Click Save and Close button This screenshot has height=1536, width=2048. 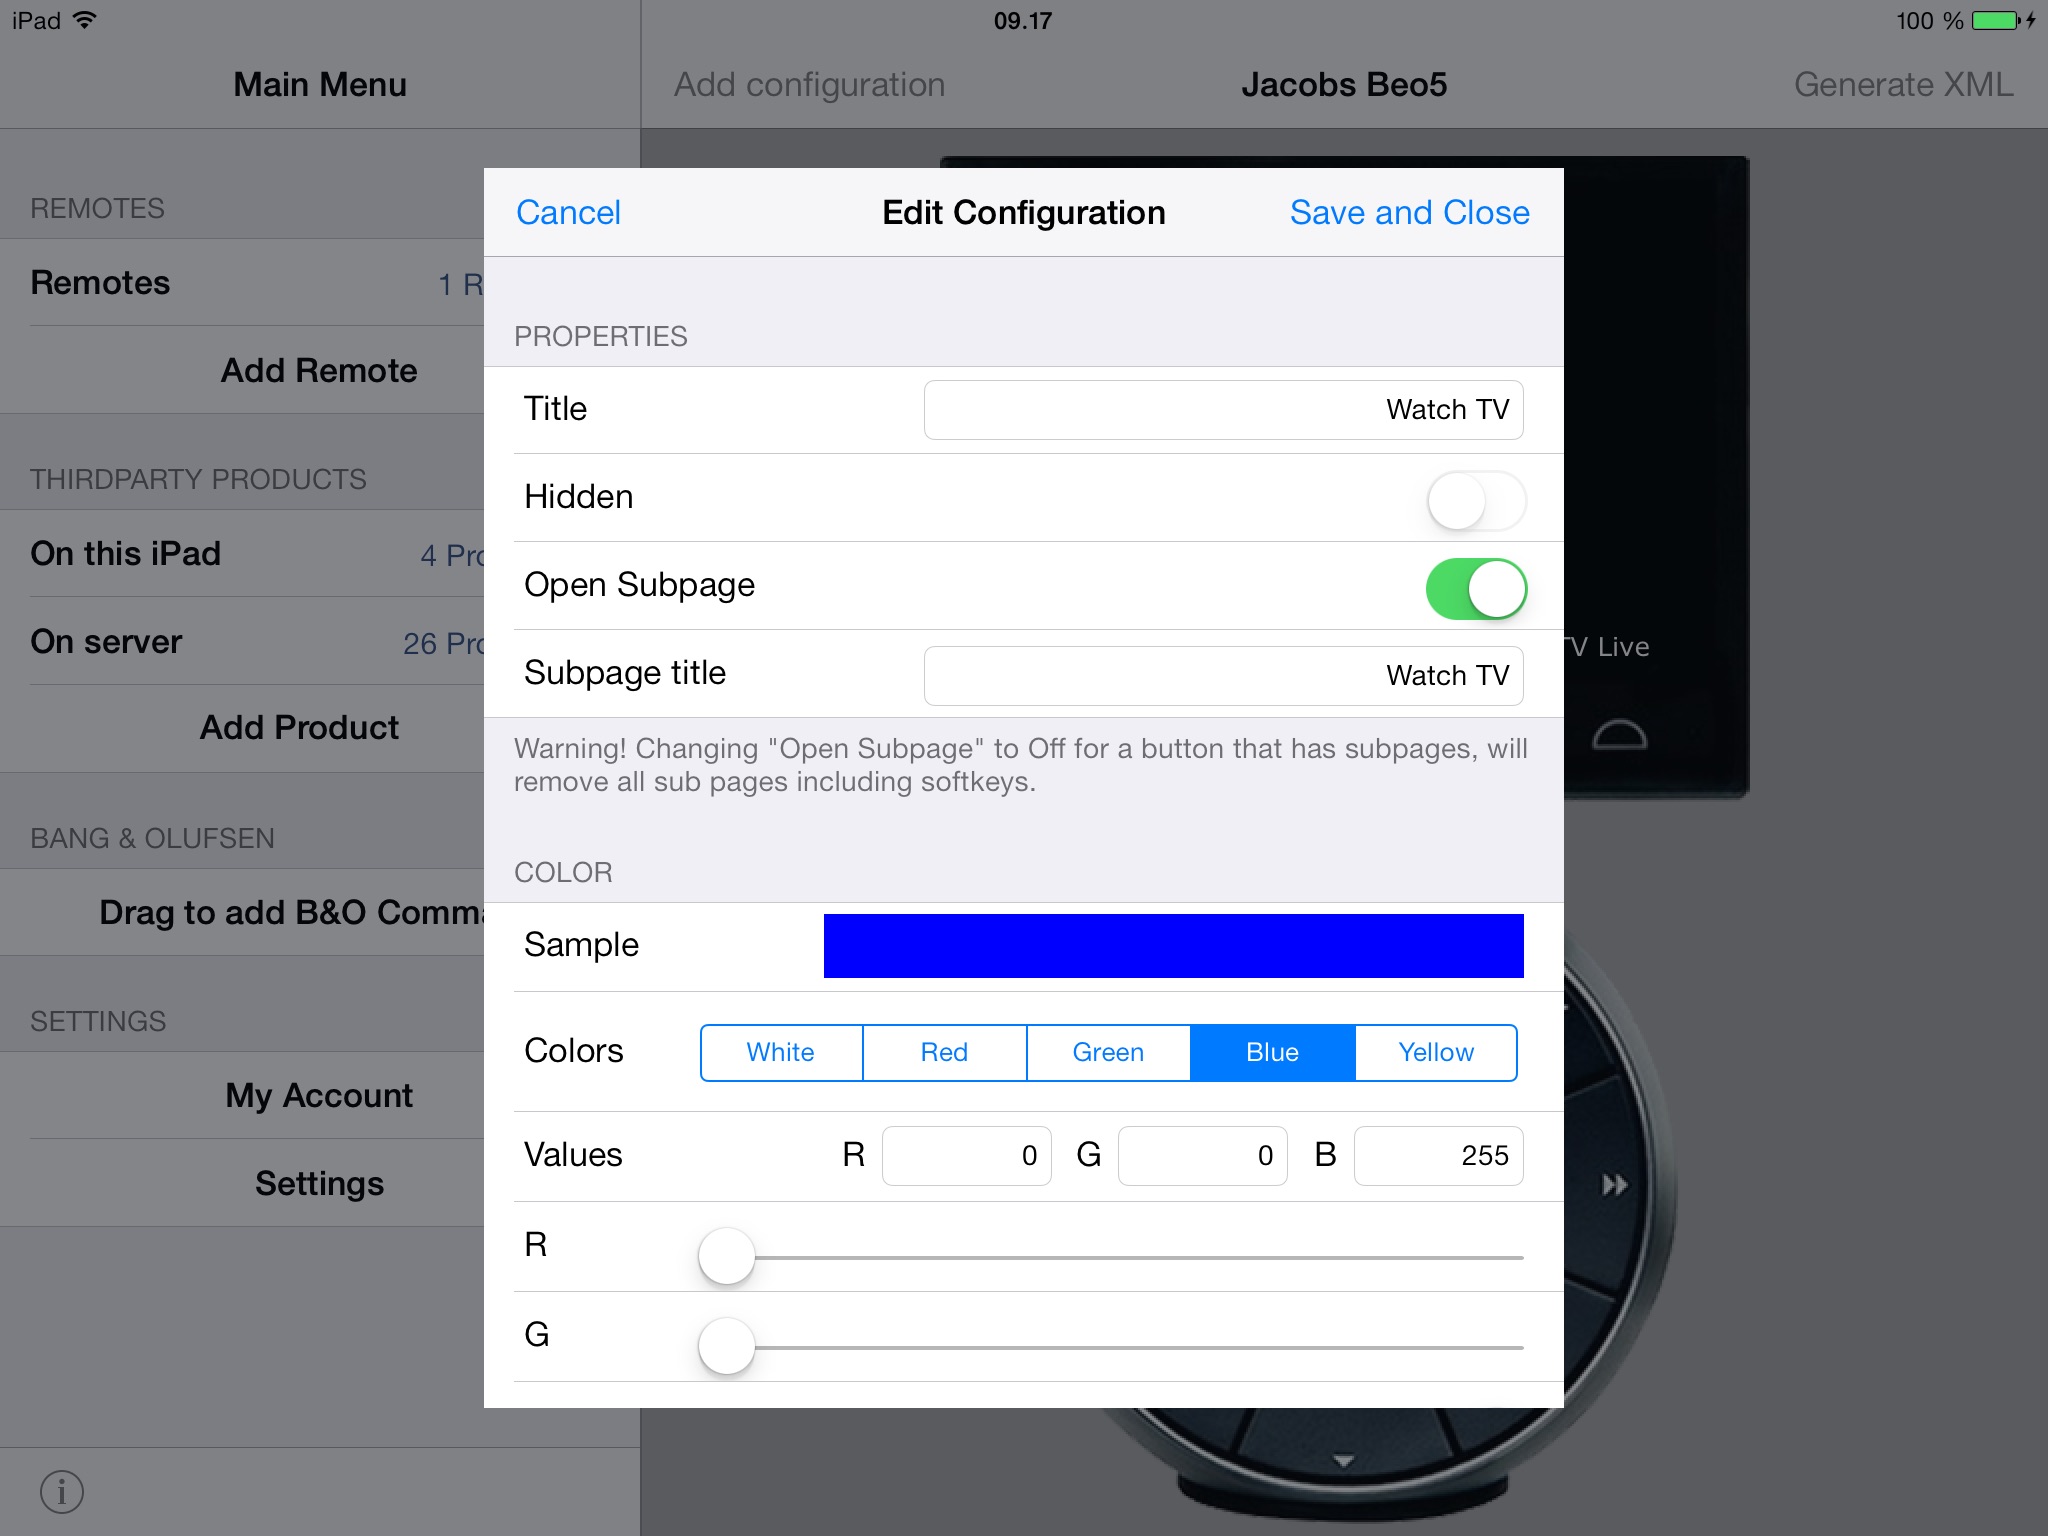[x=1408, y=211]
